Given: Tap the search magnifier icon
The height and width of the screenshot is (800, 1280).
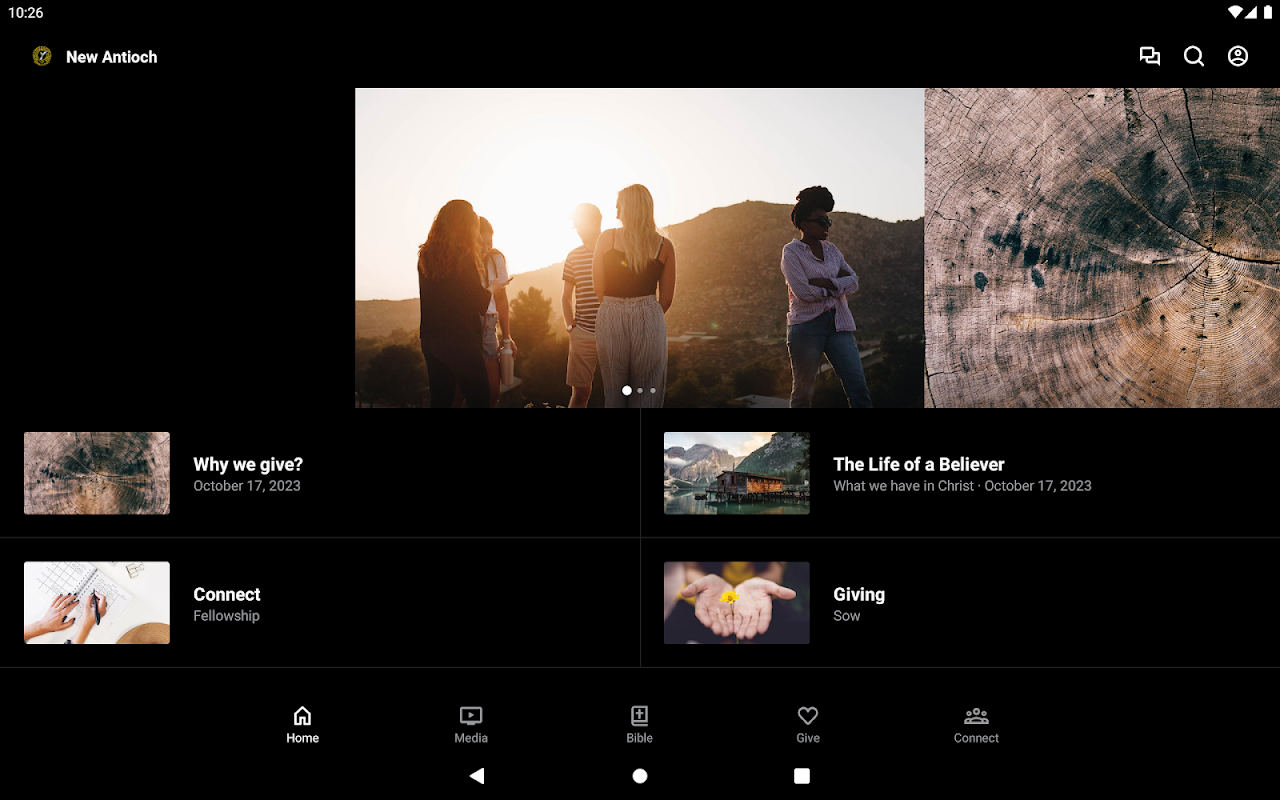Looking at the screenshot, I should (1194, 57).
